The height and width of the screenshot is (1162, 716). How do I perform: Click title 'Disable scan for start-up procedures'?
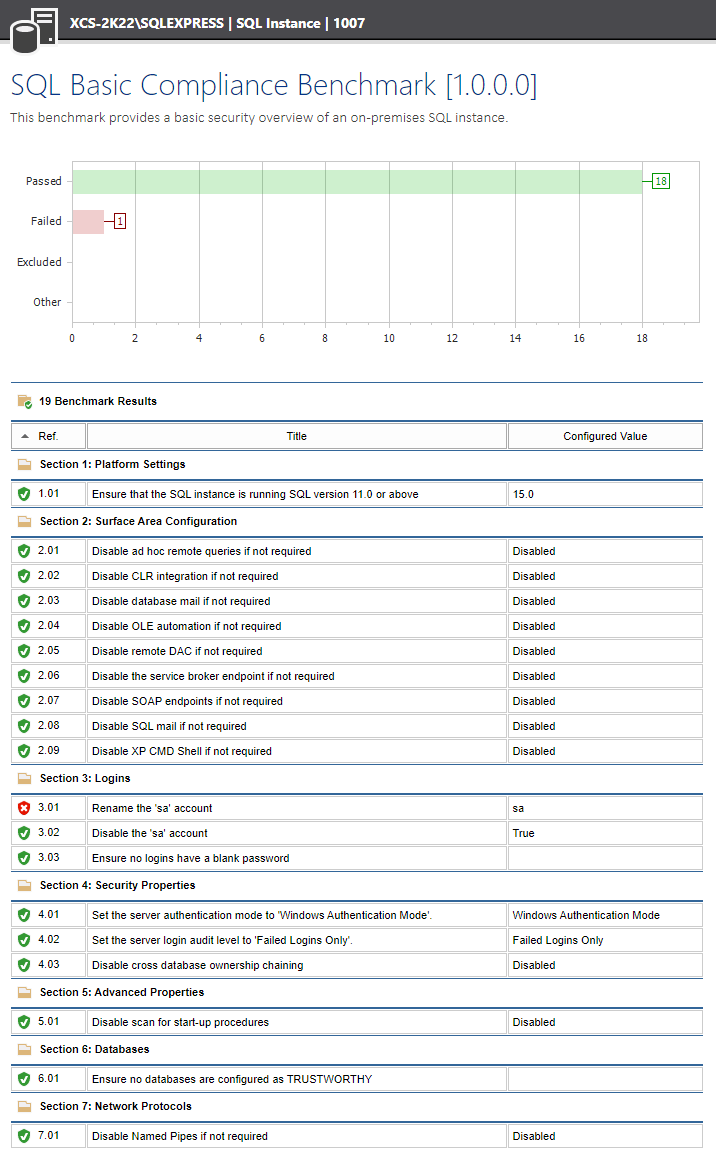click(x=180, y=1022)
